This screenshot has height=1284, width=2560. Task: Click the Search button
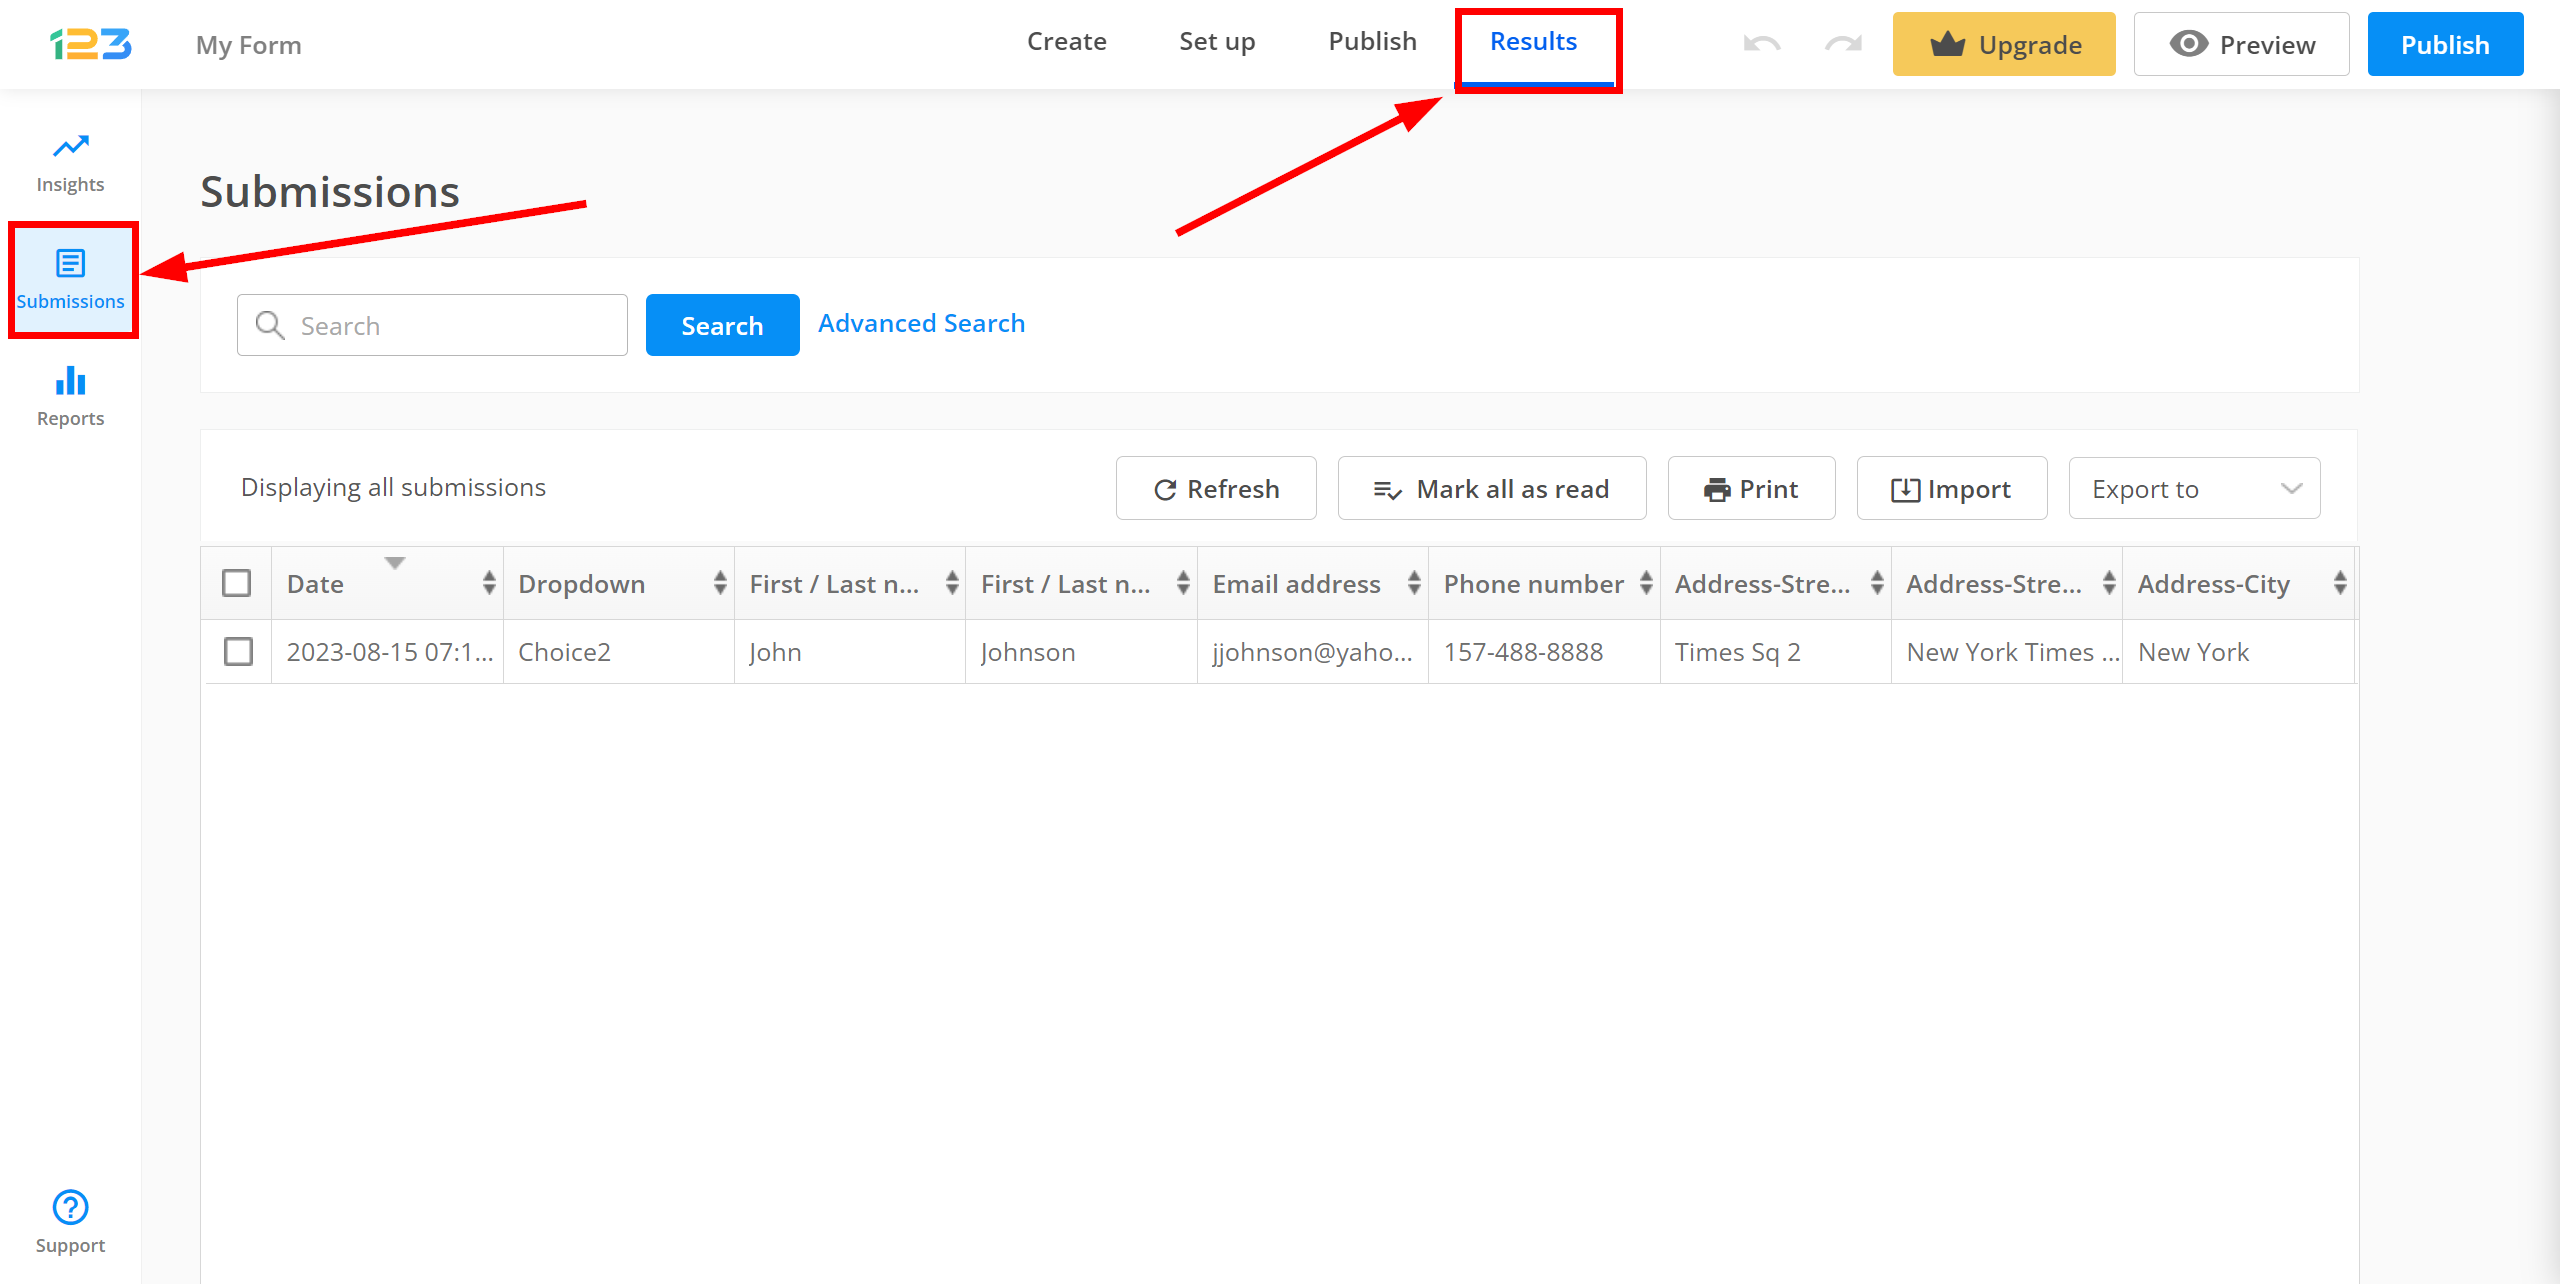coord(722,324)
